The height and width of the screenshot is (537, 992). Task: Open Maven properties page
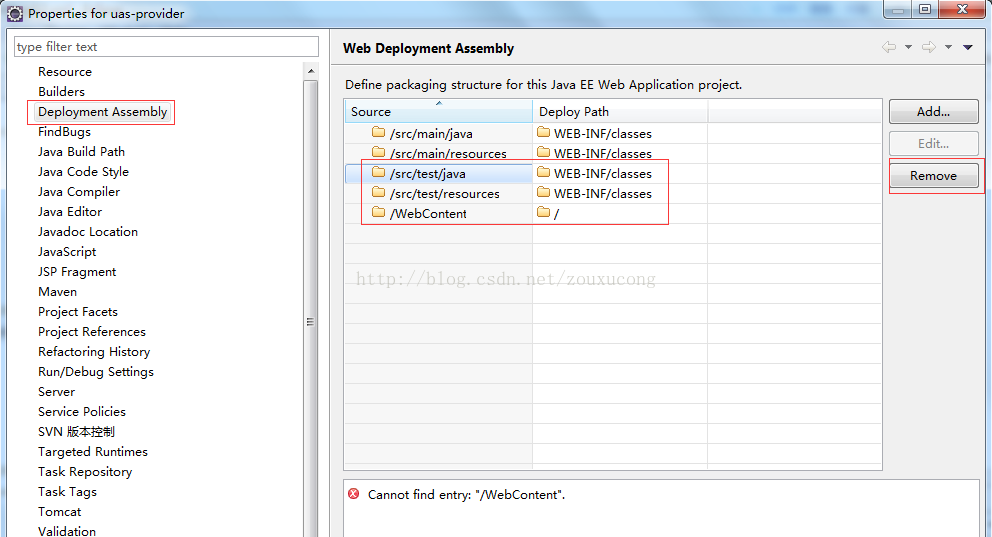pyautogui.click(x=58, y=292)
